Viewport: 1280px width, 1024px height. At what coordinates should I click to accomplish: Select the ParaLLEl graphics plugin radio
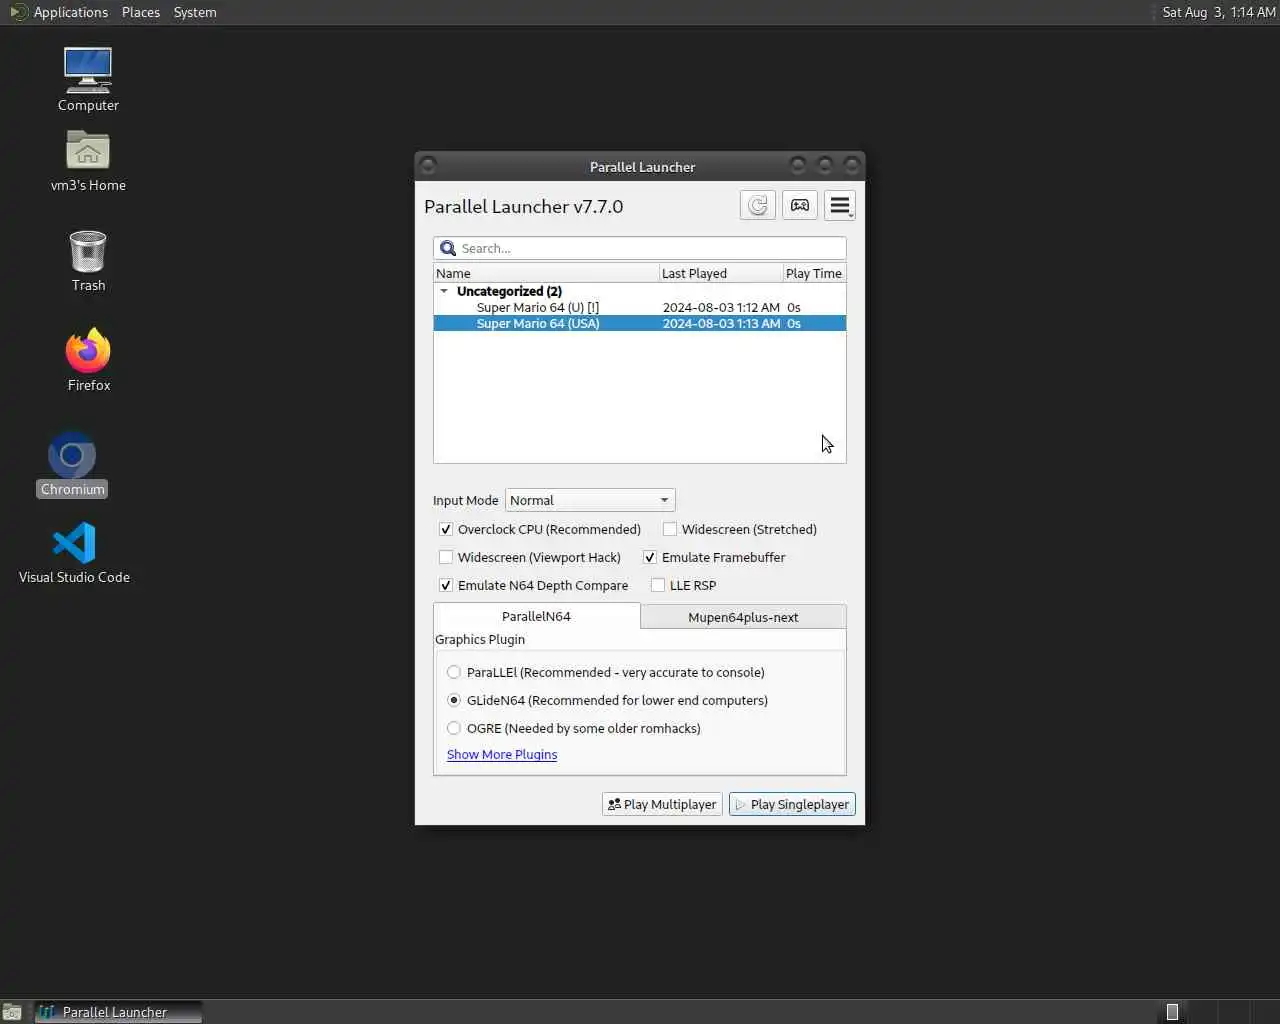pyautogui.click(x=454, y=672)
